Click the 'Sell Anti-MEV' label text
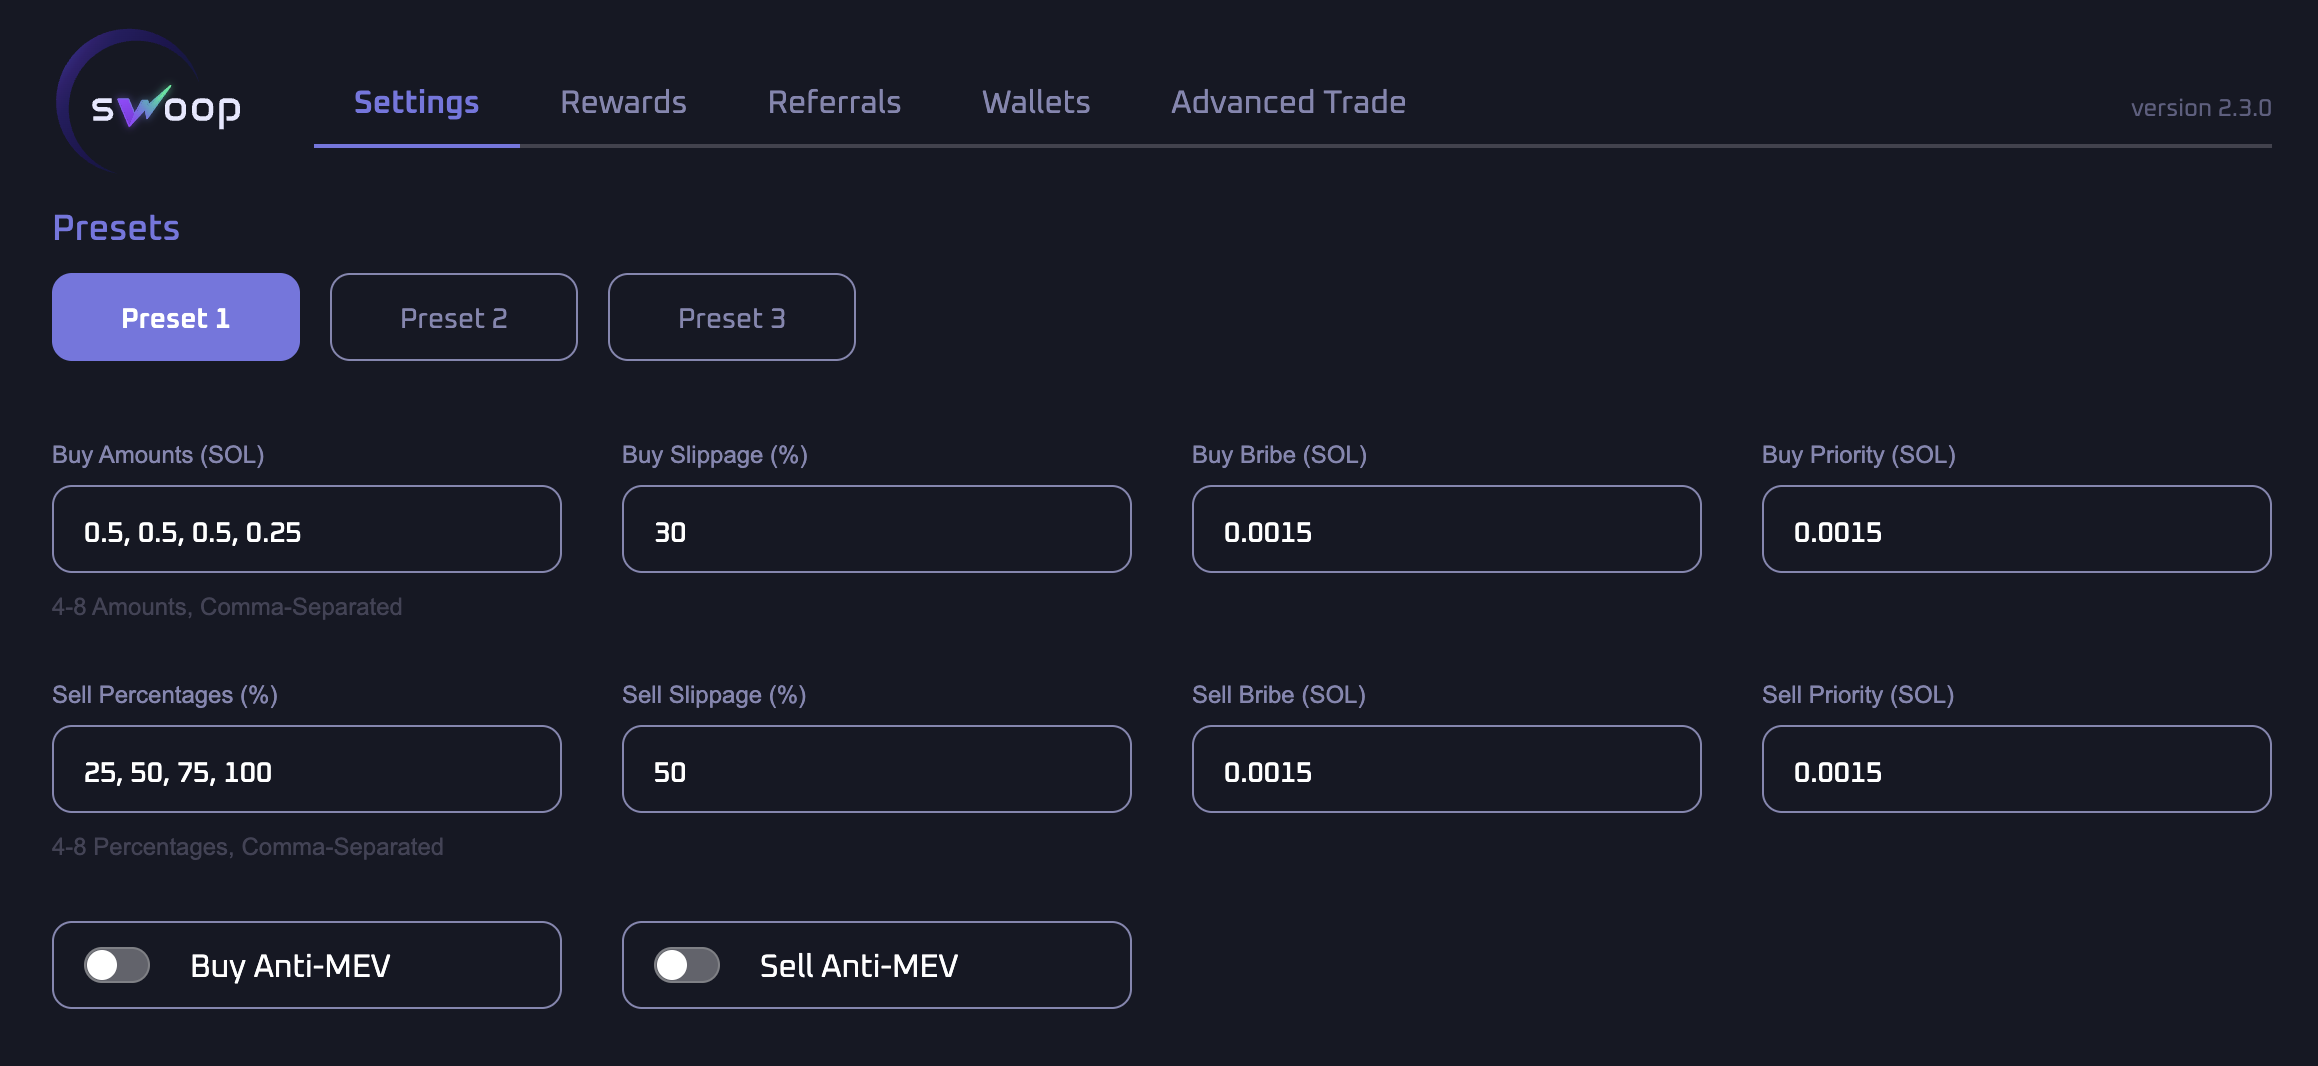The width and height of the screenshot is (2318, 1066). pyautogui.click(x=859, y=966)
